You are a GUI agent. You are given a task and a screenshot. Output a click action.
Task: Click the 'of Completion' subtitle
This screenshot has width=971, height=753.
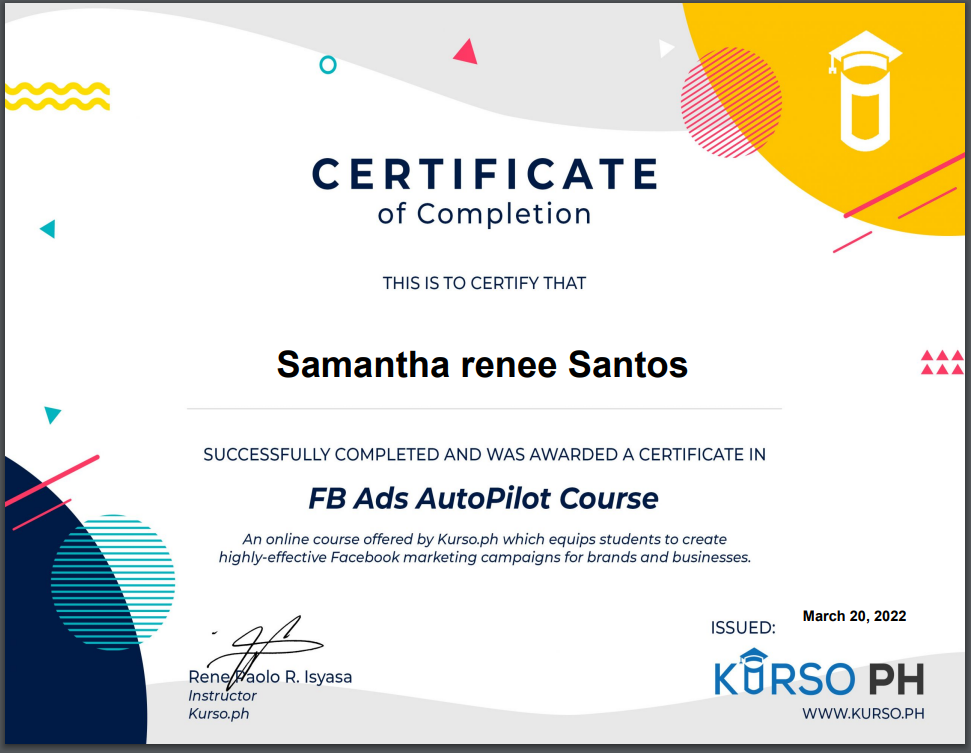click(x=484, y=214)
